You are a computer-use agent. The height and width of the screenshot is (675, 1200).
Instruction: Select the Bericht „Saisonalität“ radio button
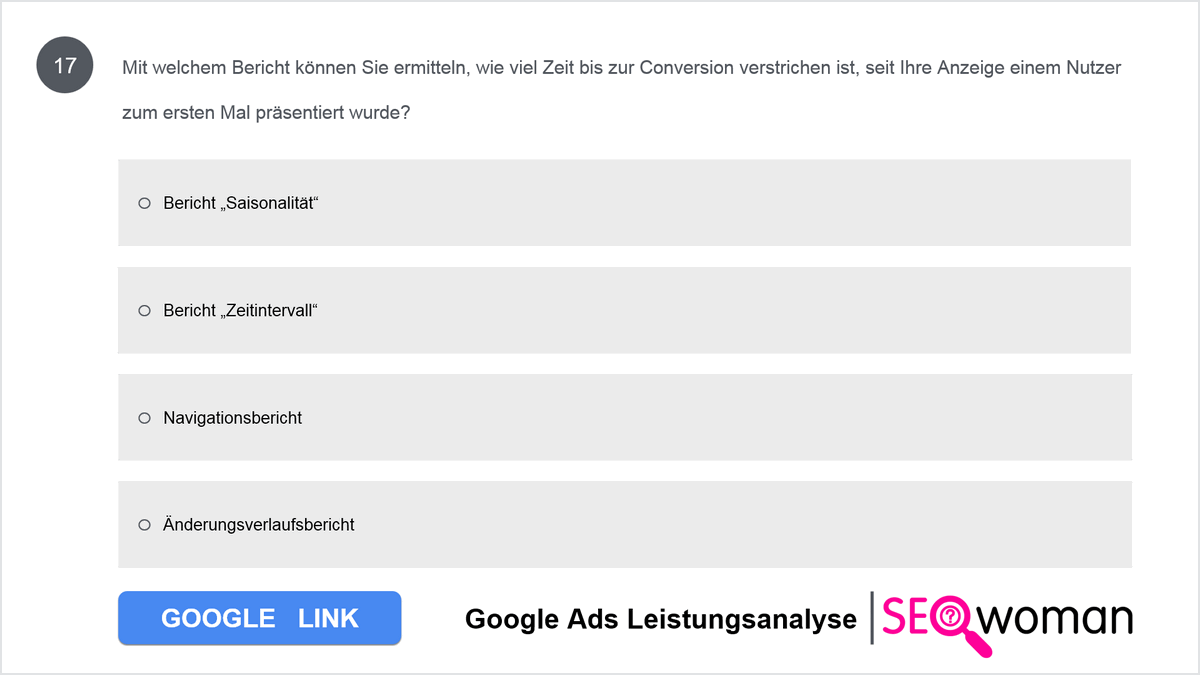(144, 203)
